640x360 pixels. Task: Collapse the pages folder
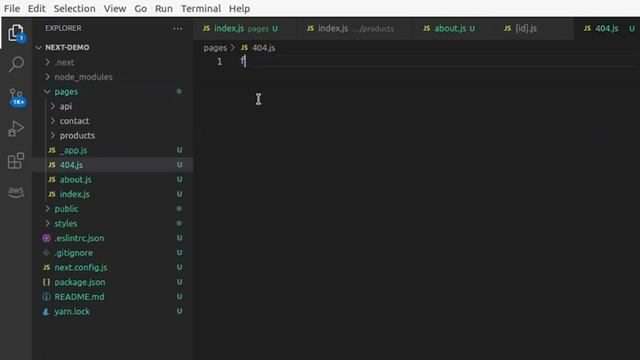[x=47, y=91]
